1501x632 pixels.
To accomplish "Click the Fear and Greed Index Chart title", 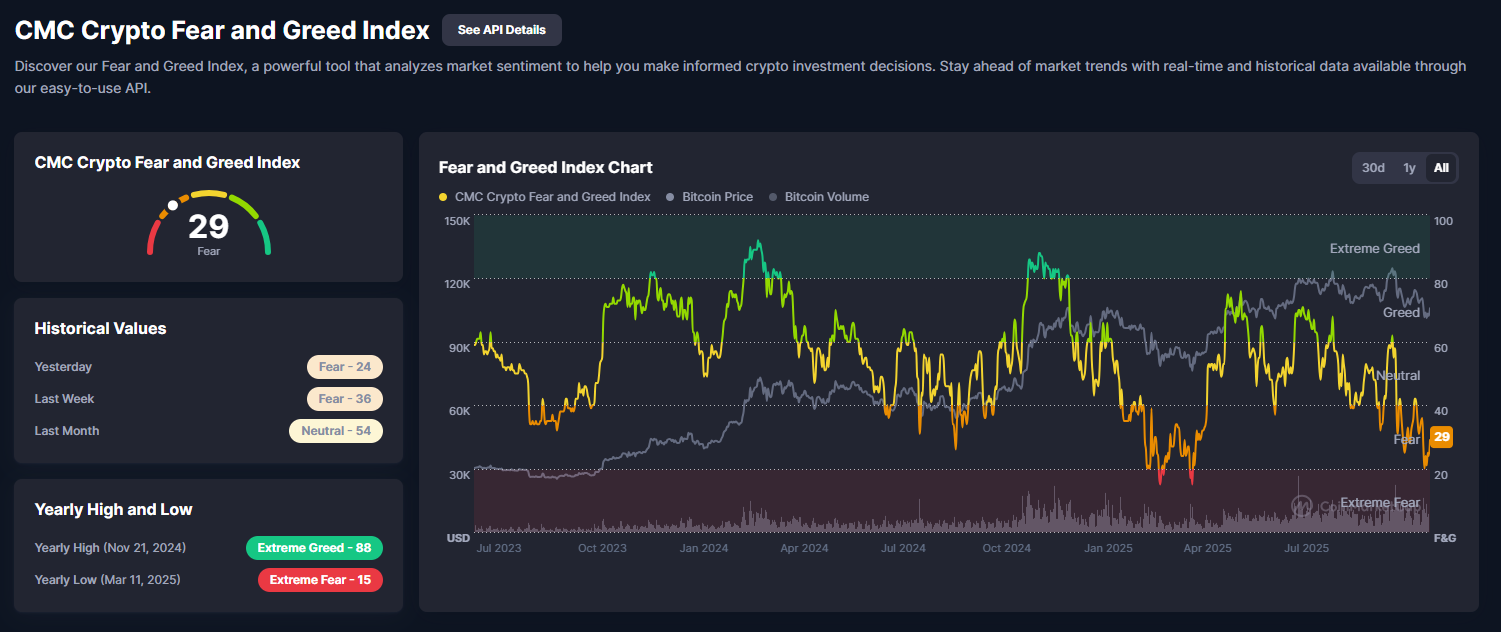I will coord(545,167).
